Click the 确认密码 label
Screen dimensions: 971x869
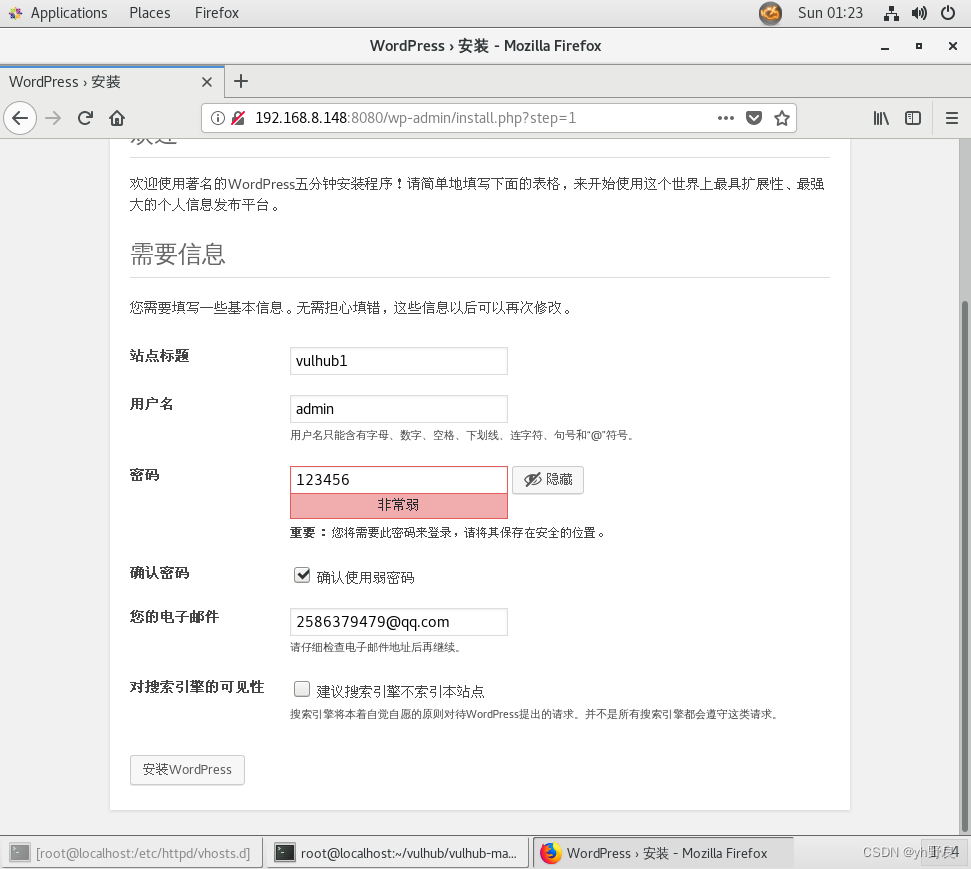pos(159,573)
